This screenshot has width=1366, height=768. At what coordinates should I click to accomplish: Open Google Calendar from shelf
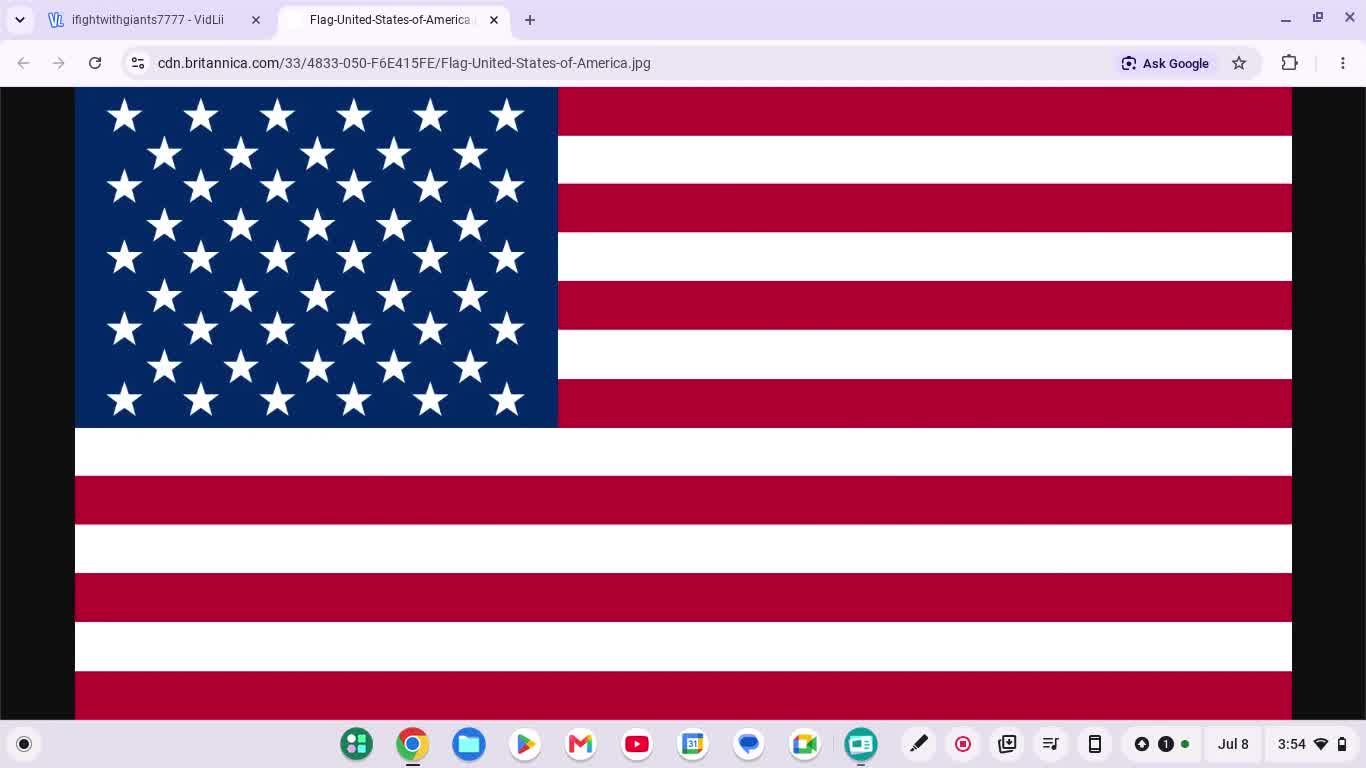(x=693, y=744)
